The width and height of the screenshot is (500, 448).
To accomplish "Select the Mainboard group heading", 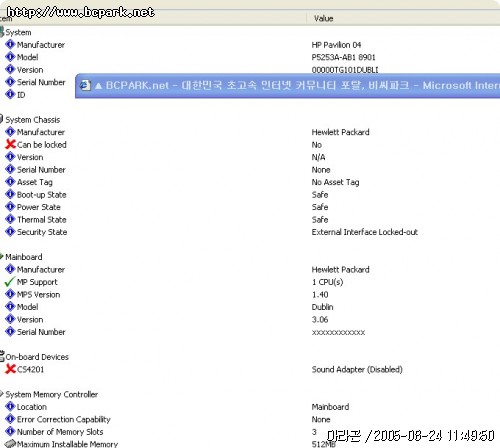I will pyautogui.click(x=24, y=257).
